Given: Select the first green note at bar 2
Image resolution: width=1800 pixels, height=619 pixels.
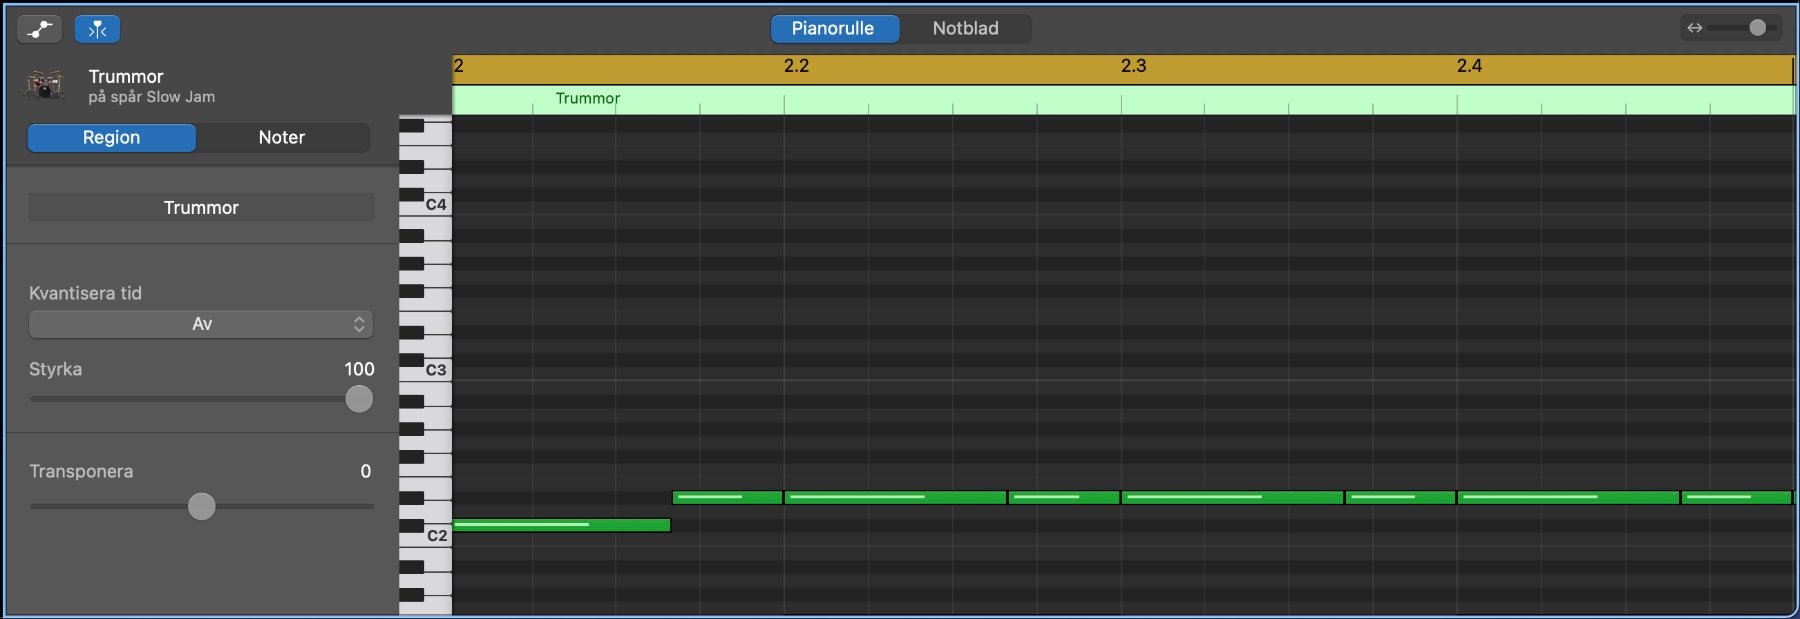Looking at the screenshot, I should (x=561, y=525).
